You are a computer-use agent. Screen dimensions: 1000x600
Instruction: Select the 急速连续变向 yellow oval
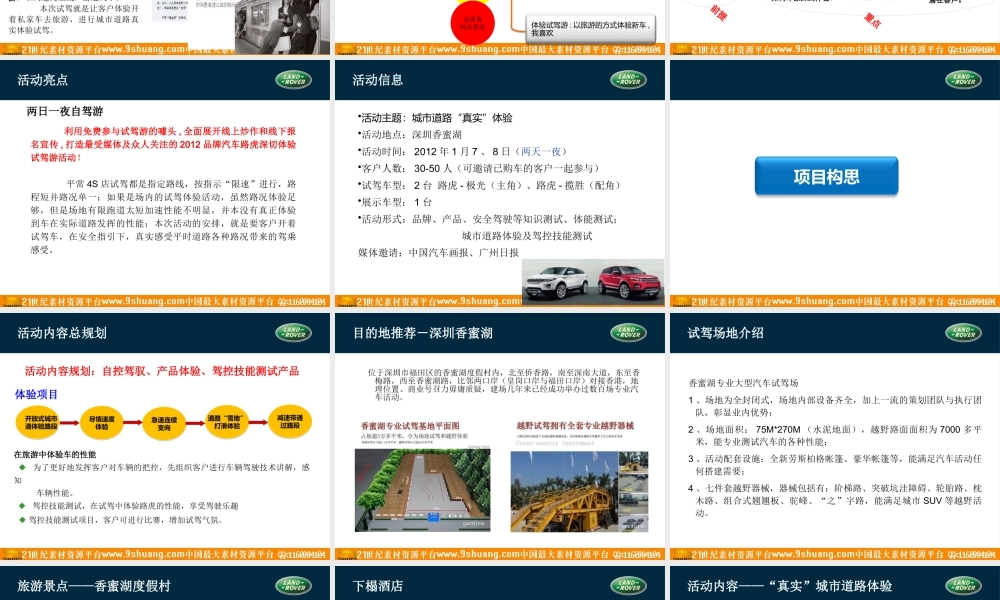tap(164, 423)
